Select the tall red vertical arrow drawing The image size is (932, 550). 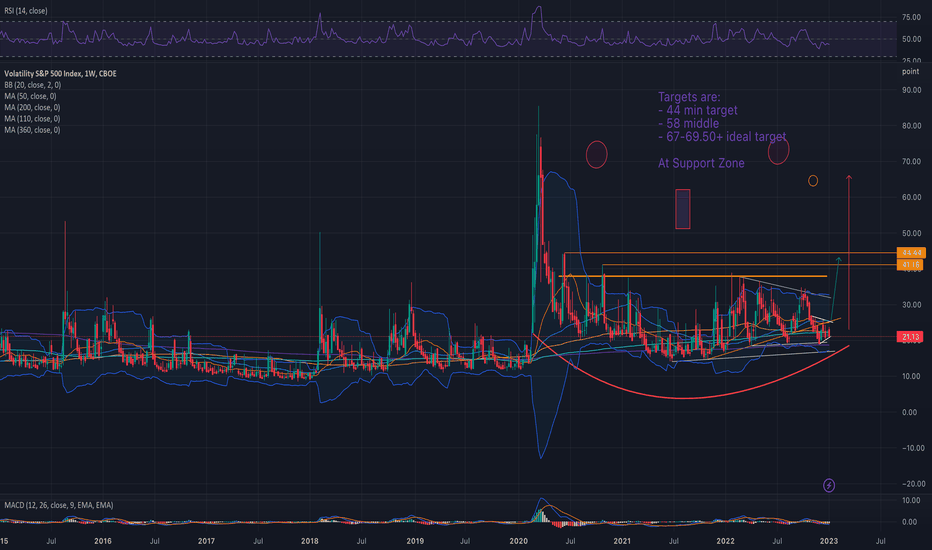pos(849,252)
